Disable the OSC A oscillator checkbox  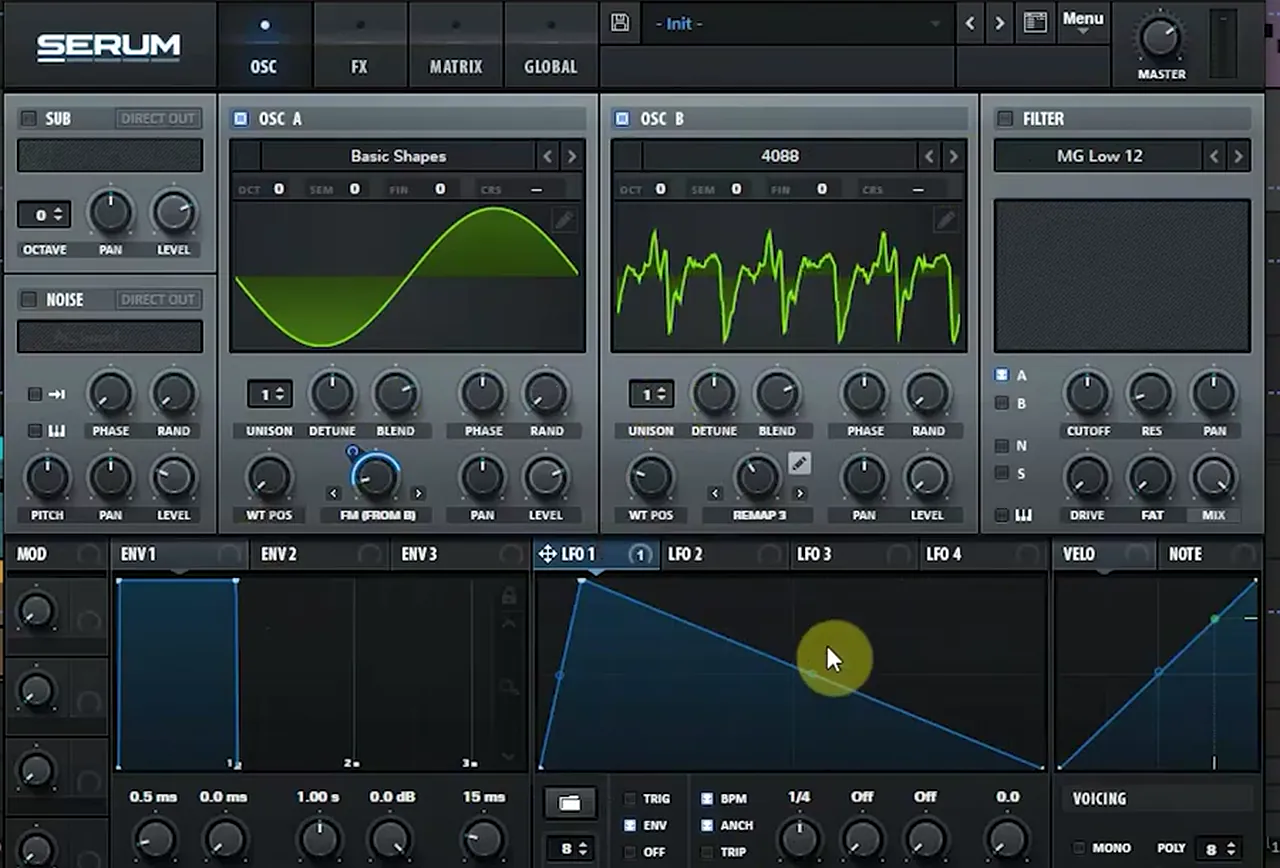(x=240, y=118)
